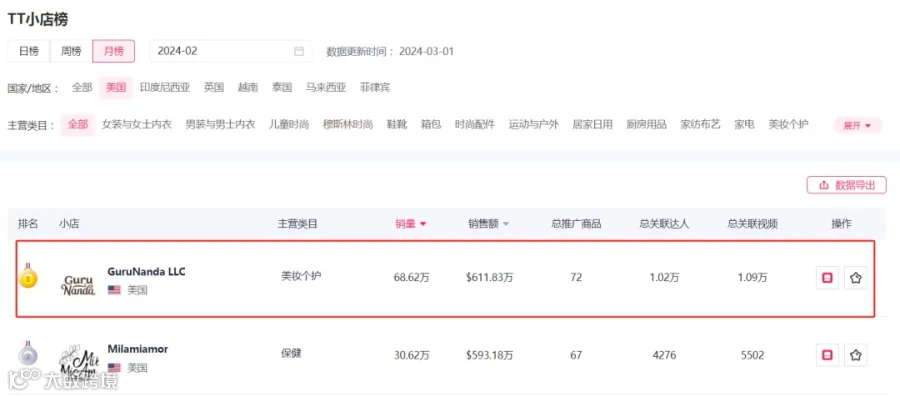Open the GuruNanda logo thumbnail
Screen dimensions: 900x397
78,285
